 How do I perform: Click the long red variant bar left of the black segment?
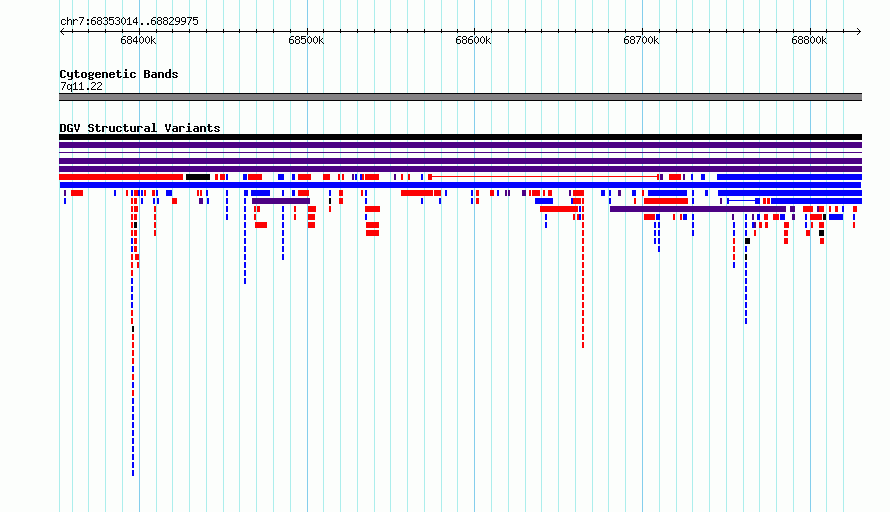(121, 177)
